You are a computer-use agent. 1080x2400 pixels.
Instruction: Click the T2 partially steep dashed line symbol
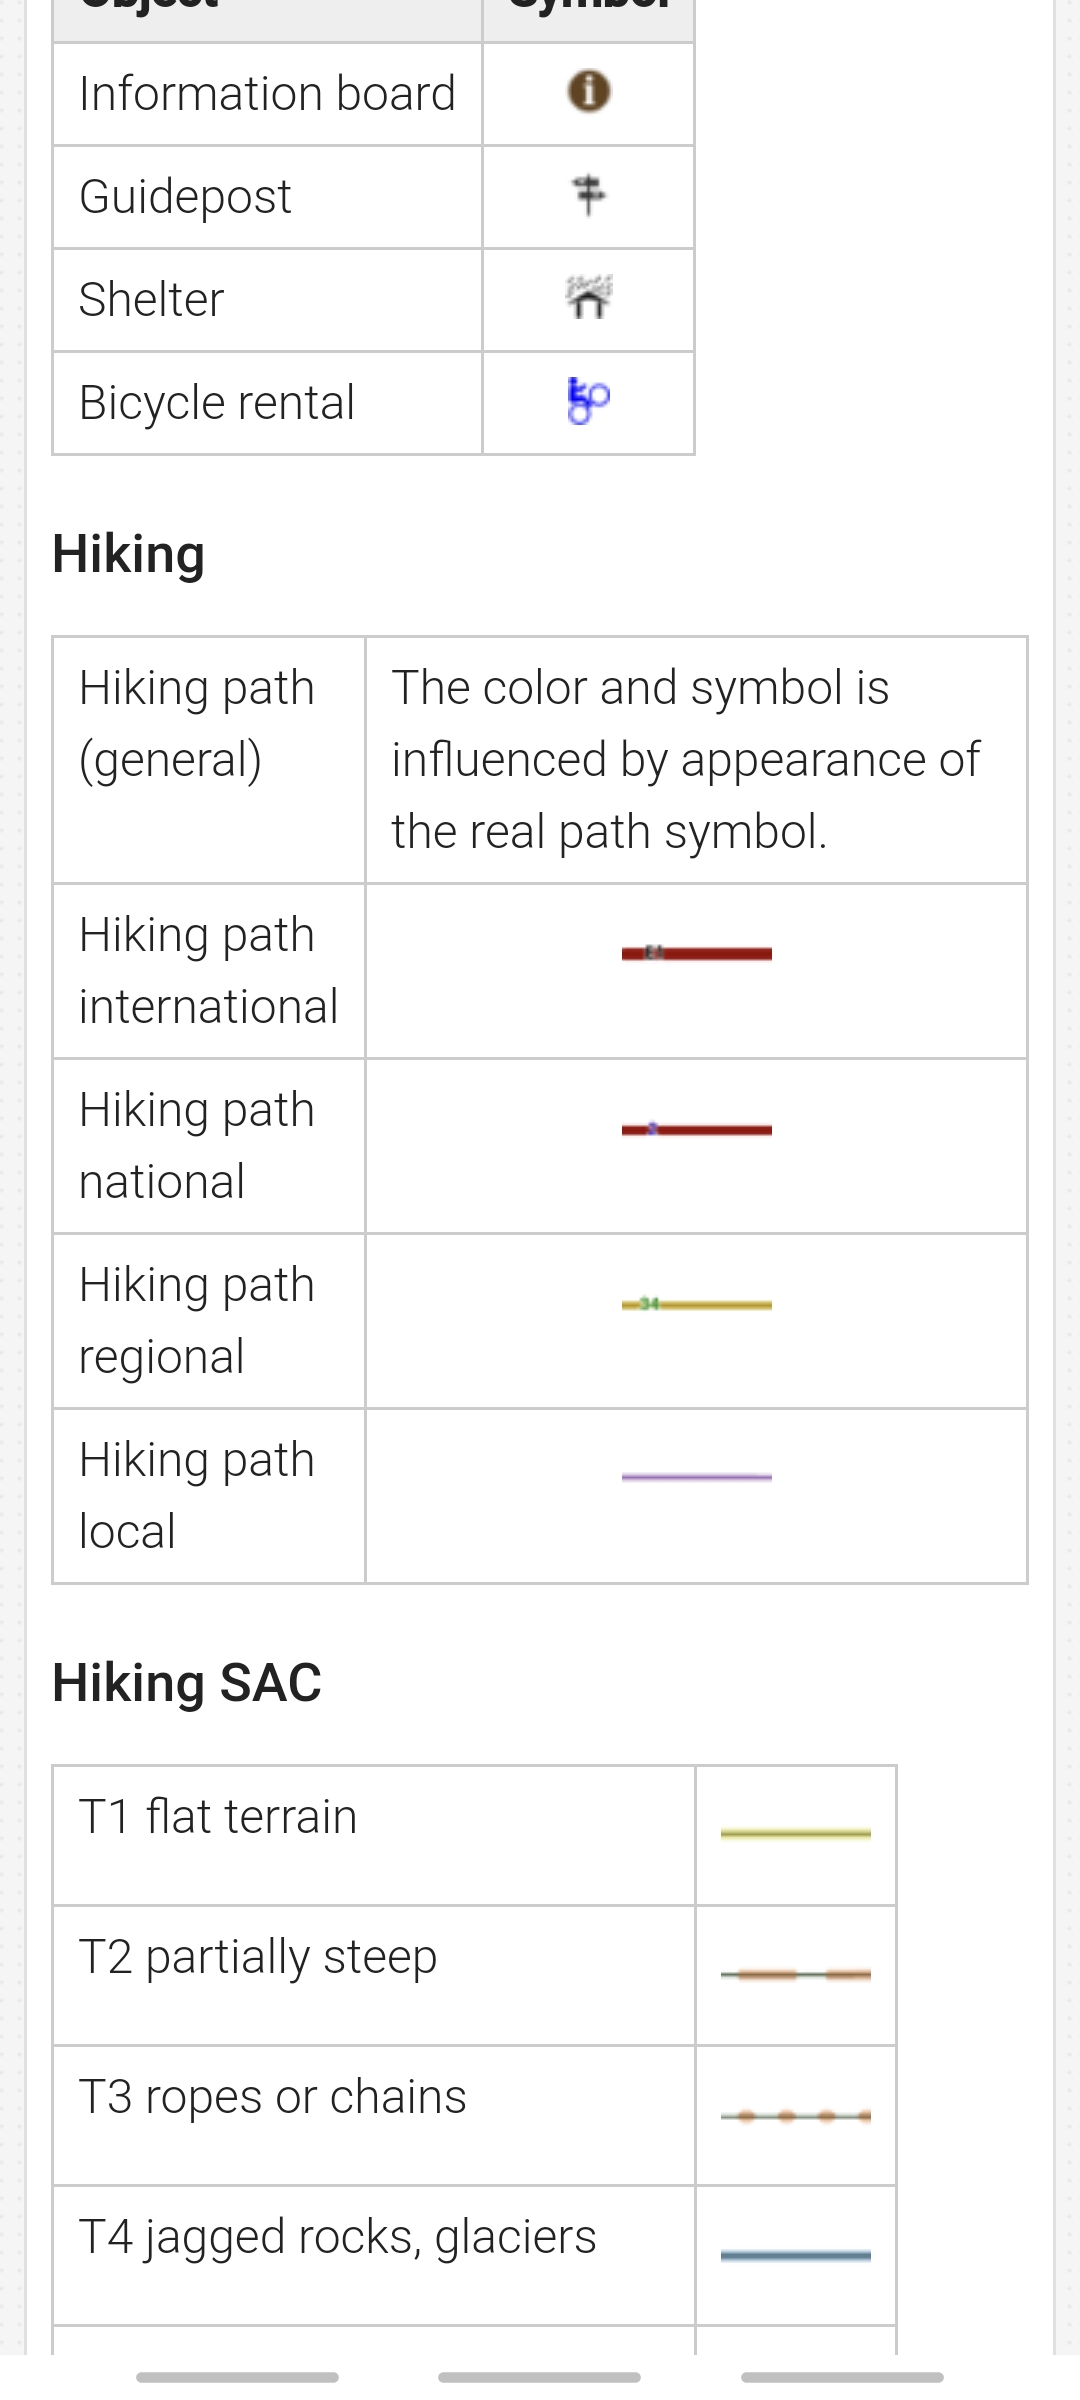[796, 1975]
